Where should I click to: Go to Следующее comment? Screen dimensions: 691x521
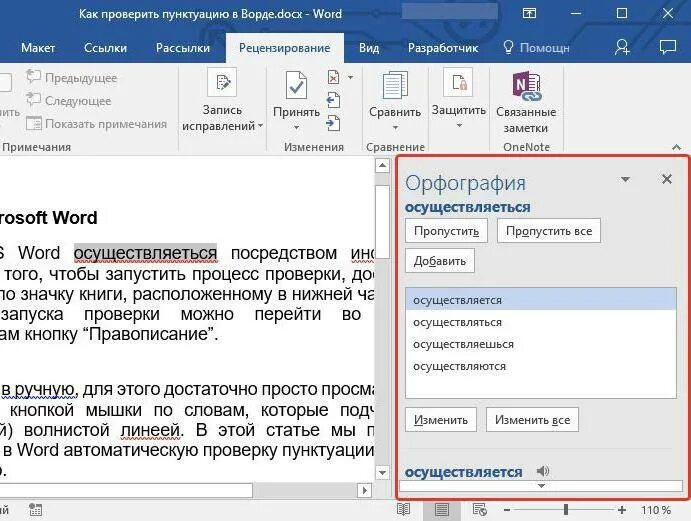69,100
